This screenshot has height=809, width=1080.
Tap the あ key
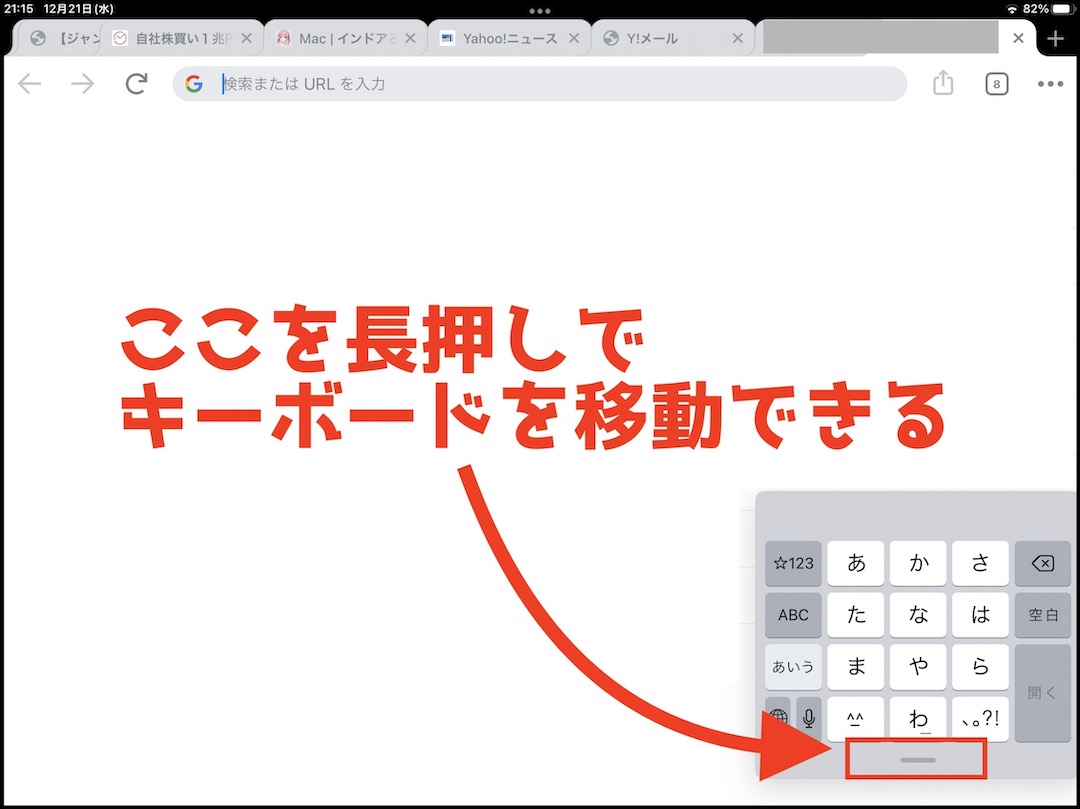(x=855, y=563)
